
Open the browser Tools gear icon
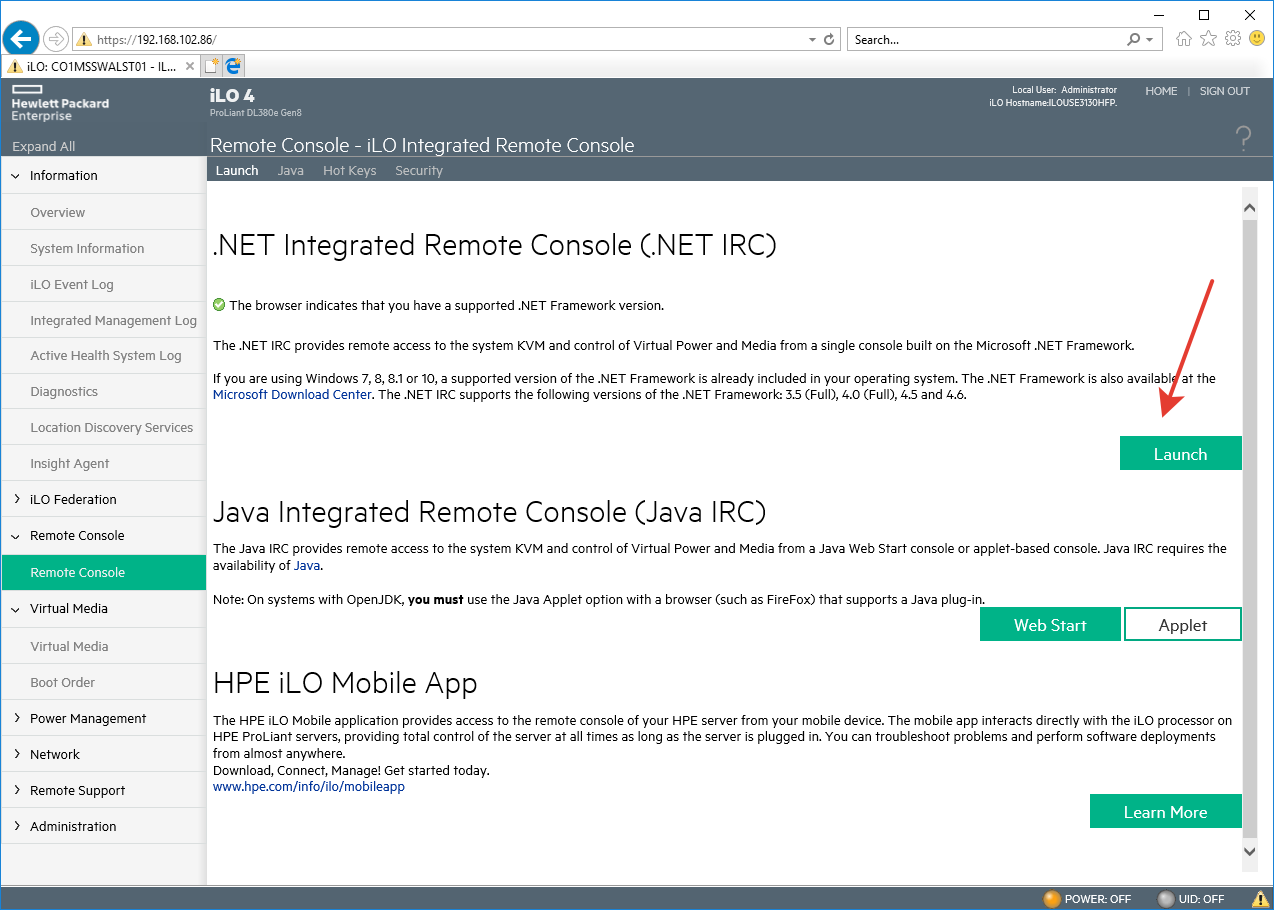click(1233, 39)
